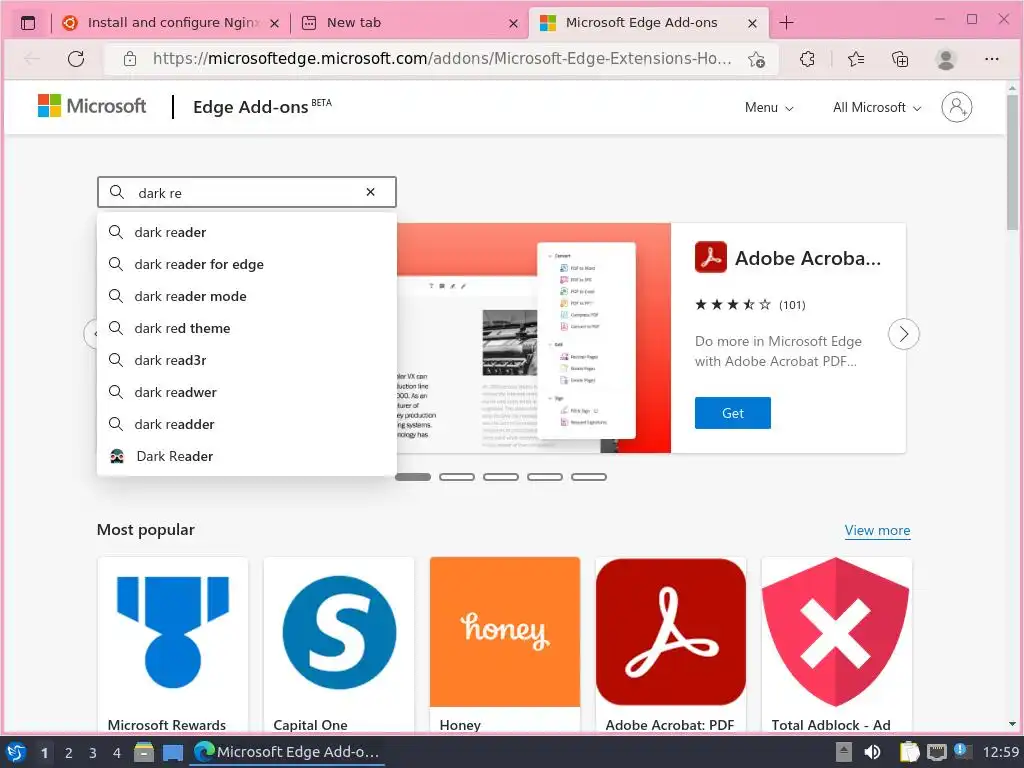Viewport: 1024px width, 768px height.
Task: Choose 'dark red theme' suggestion
Action: coord(247,328)
